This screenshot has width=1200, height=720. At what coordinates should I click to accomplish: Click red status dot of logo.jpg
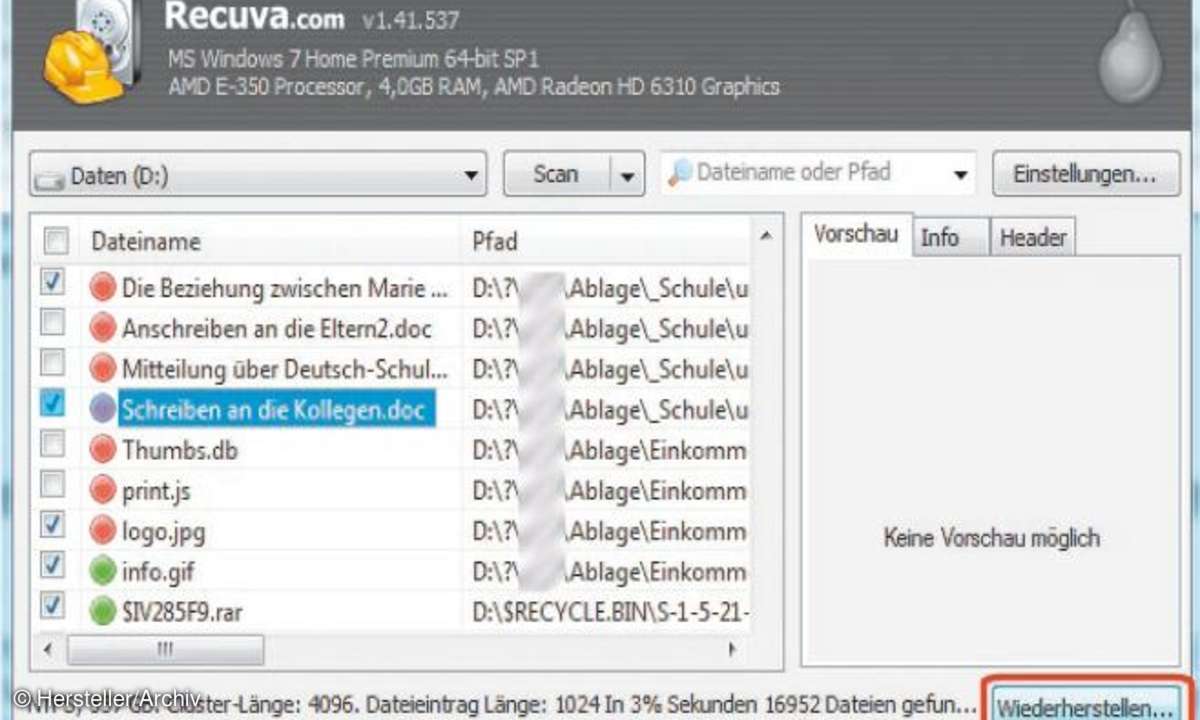pyautogui.click(x=103, y=530)
